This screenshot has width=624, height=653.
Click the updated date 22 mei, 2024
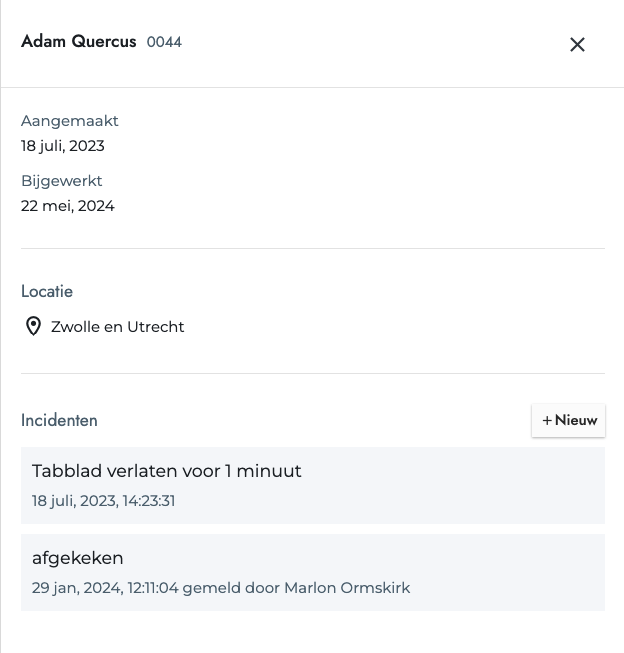pos(67,206)
